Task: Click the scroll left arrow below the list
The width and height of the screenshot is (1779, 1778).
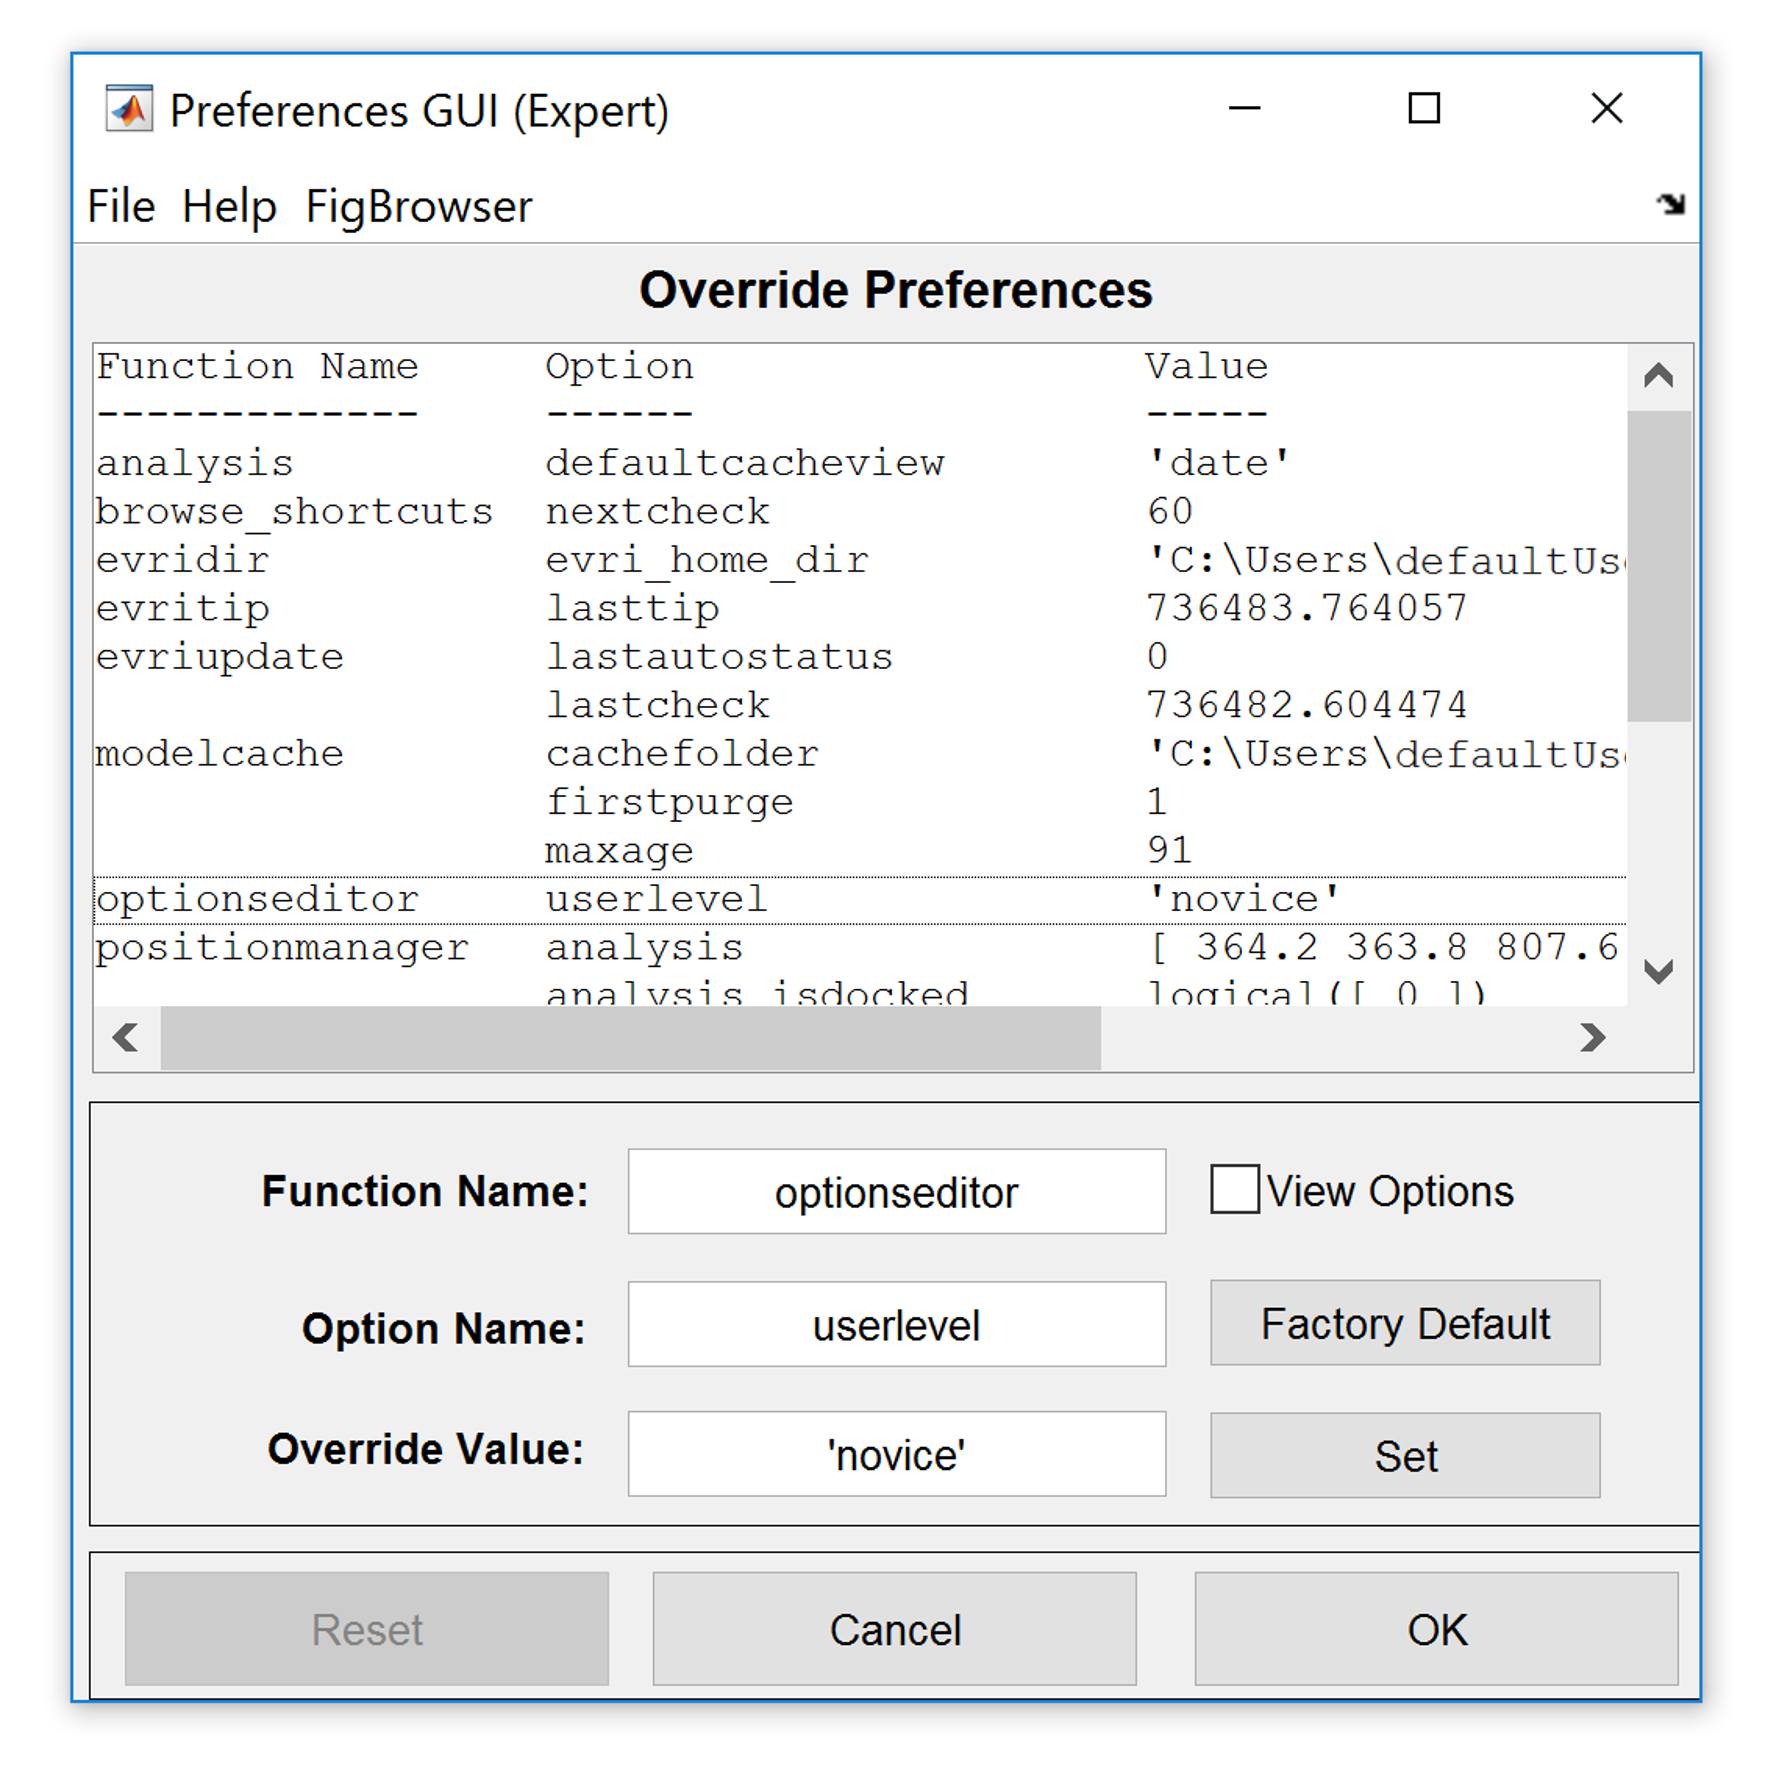Action: [x=126, y=1037]
